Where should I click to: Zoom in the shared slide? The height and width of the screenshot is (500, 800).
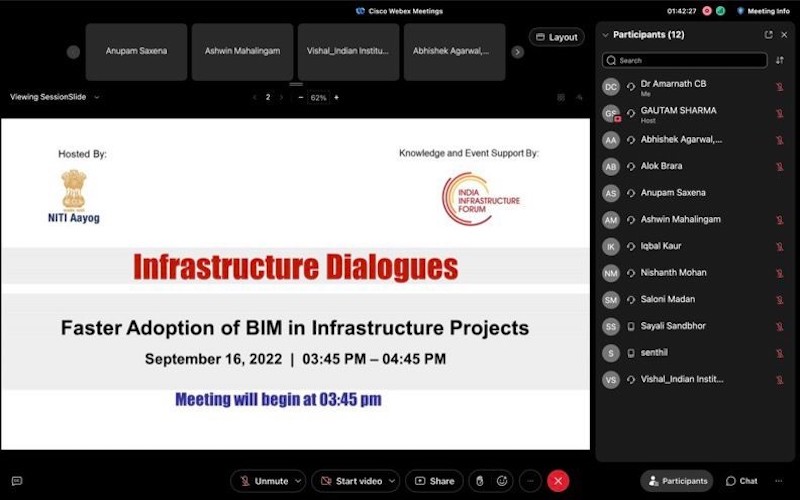tap(337, 97)
